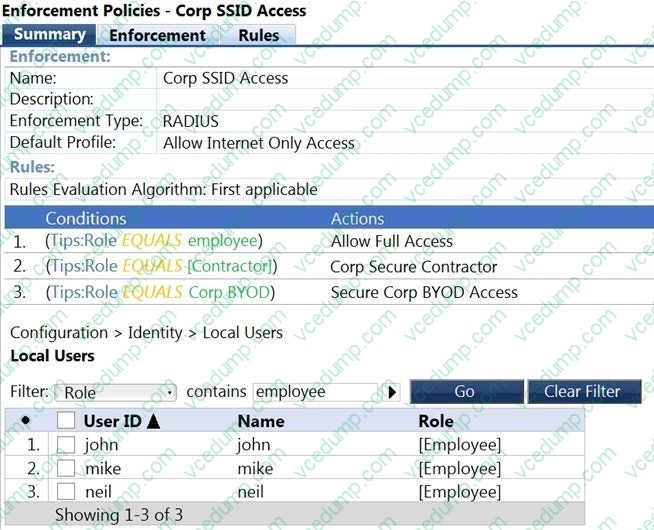
Task: Select the Corp Secure Contractor rule row
Action: (x=413, y=267)
